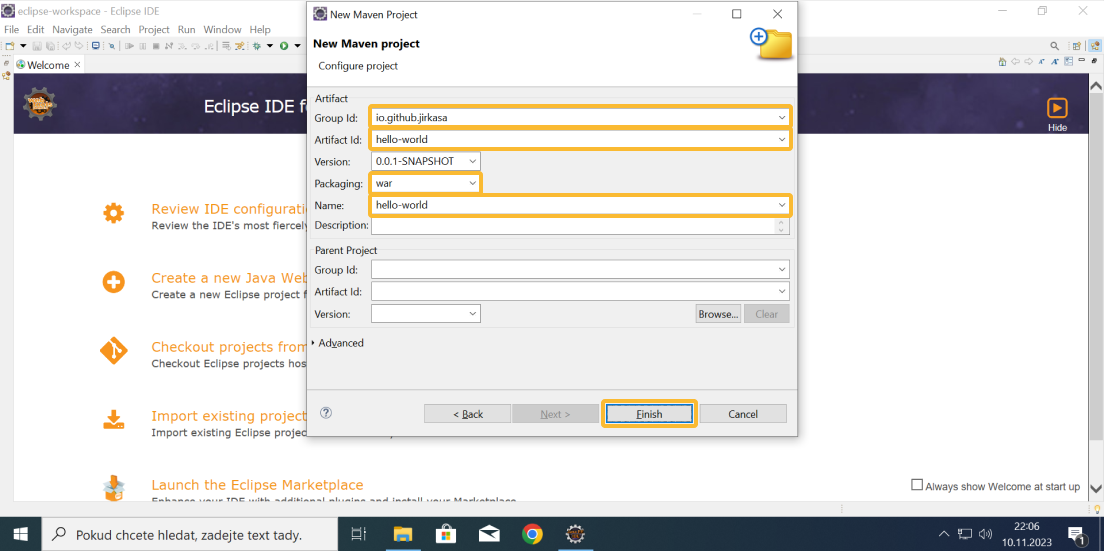Open Google Chrome from the taskbar

(532, 534)
